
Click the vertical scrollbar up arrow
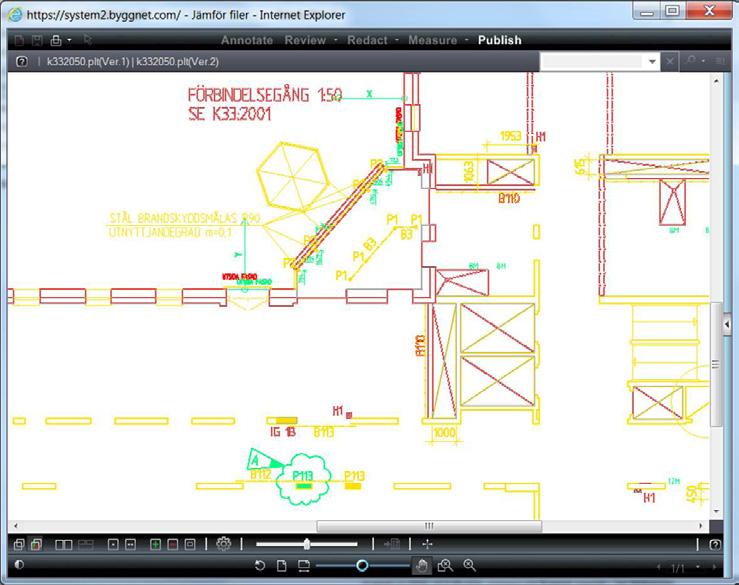click(x=716, y=81)
